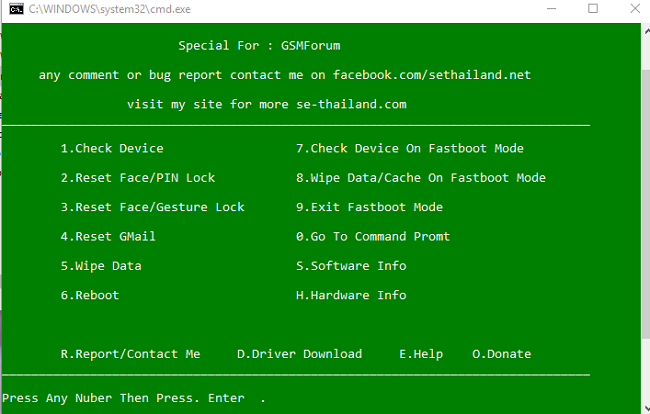Pick 3.Reset Face/Gesture Lock option

(152, 207)
